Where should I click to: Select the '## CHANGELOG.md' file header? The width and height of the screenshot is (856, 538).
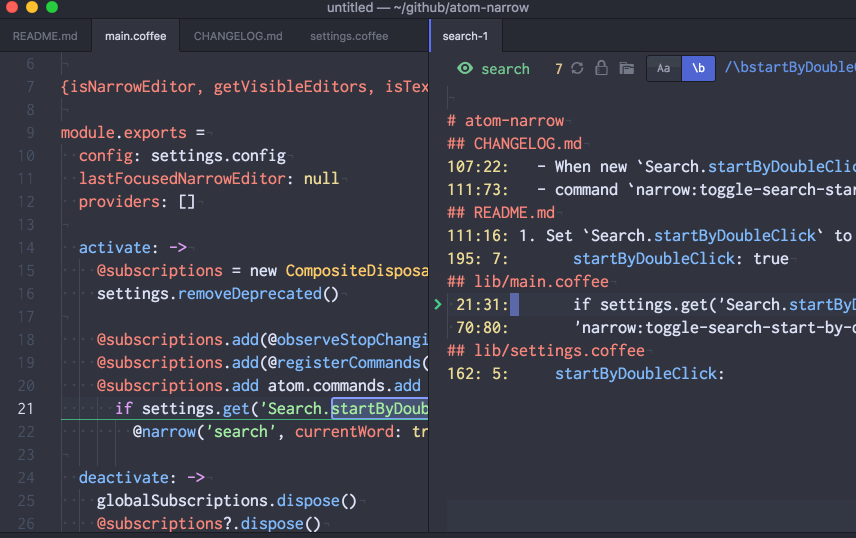pos(514,144)
